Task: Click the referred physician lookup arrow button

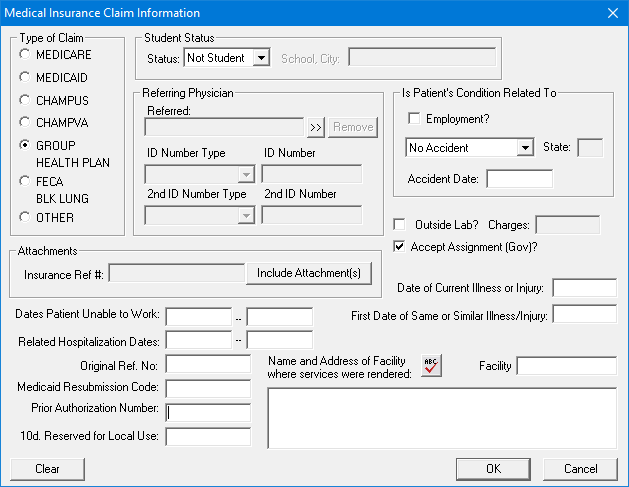Action: tap(316, 127)
